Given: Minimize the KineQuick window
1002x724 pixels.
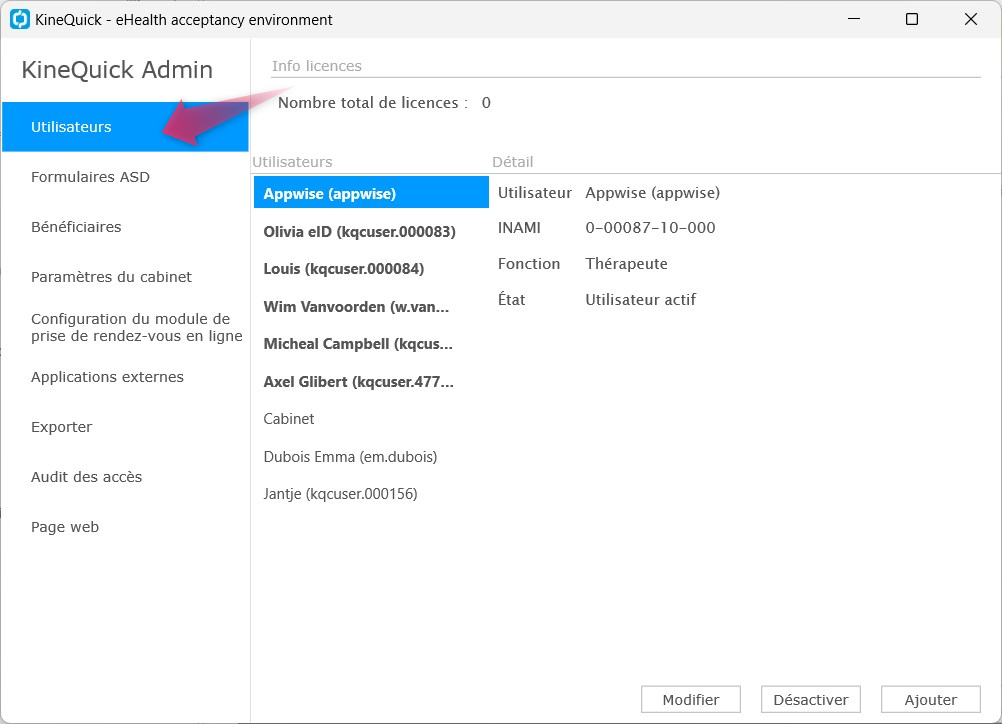Looking at the screenshot, I should coord(854,19).
